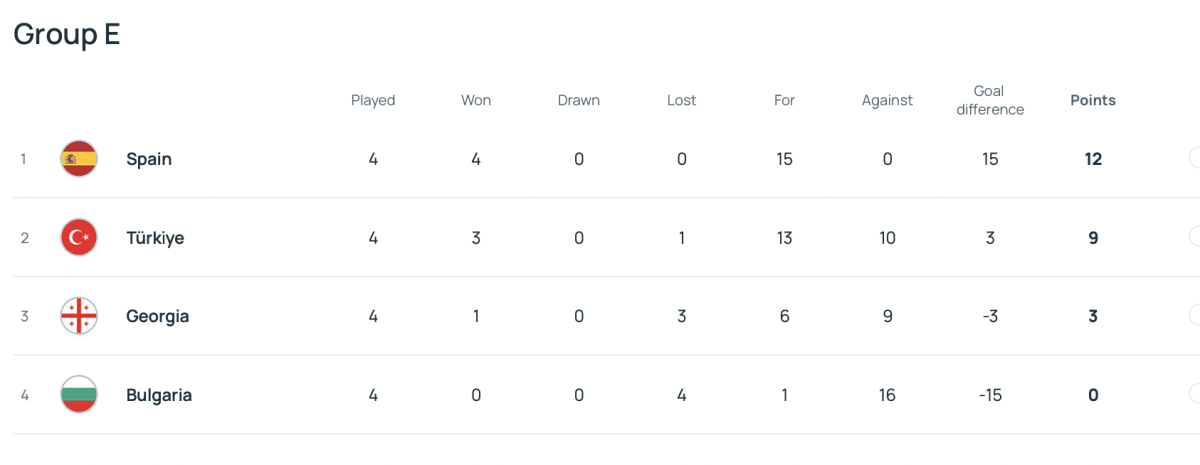
Task: Click the Bulgaria flag icon
Action: 79,395
